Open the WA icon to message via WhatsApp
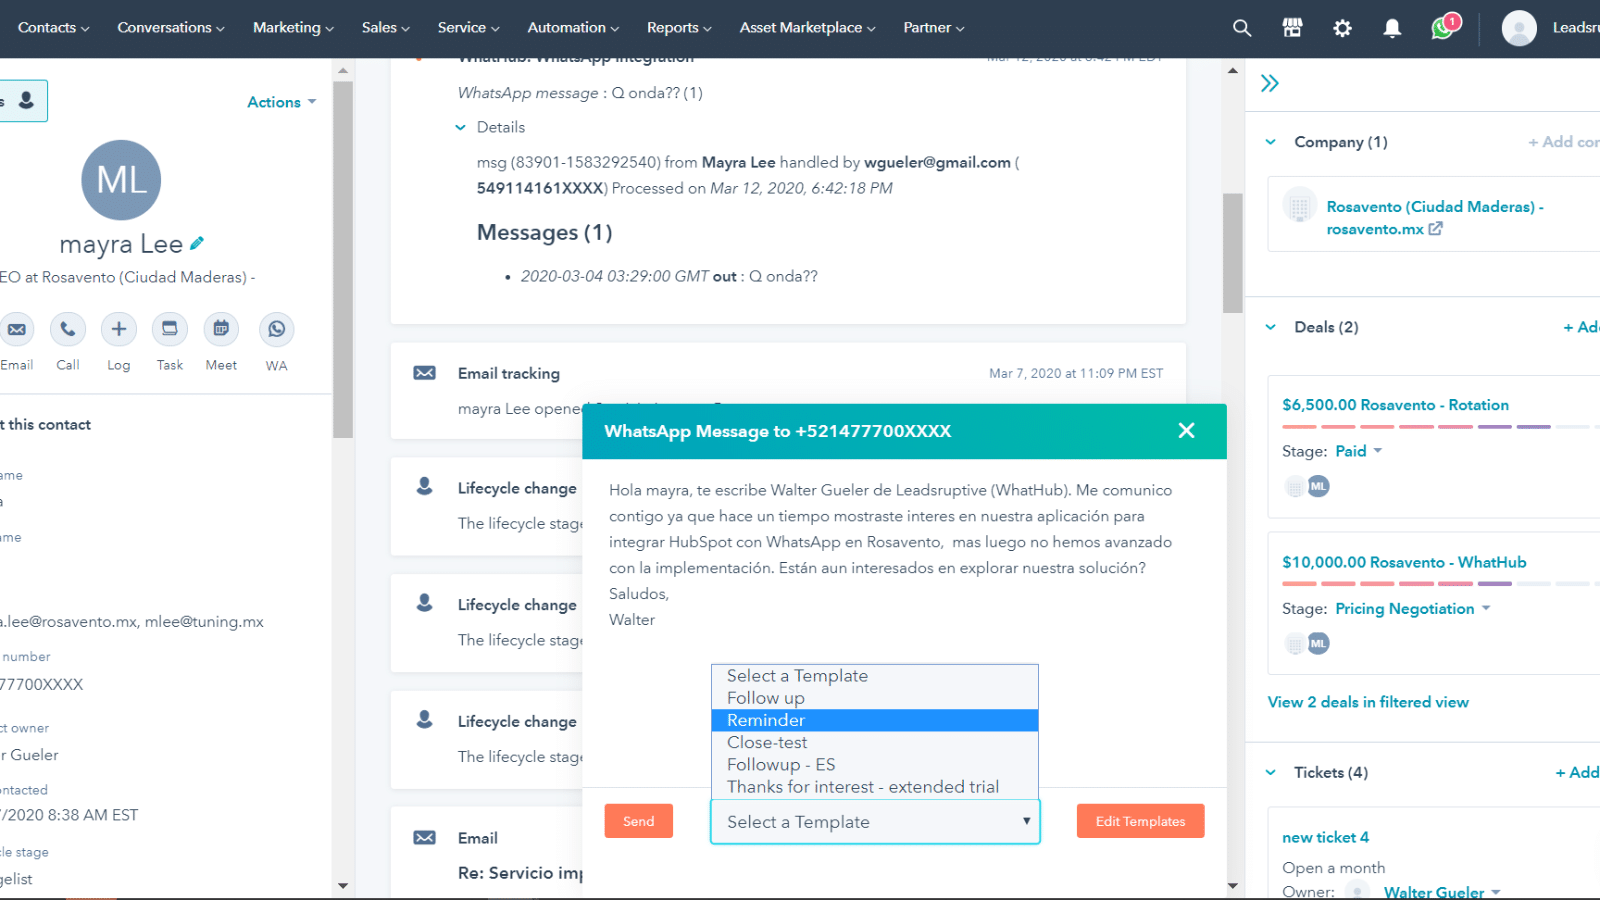This screenshot has height=900, width=1600. point(276,328)
